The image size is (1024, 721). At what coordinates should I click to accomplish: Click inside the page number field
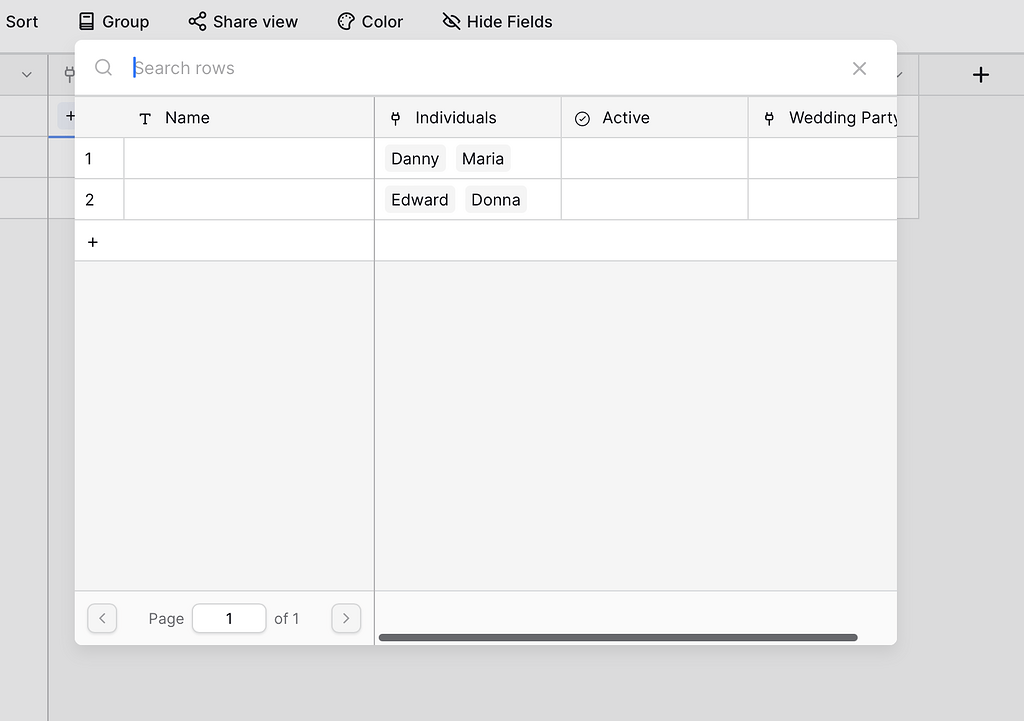tap(229, 618)
